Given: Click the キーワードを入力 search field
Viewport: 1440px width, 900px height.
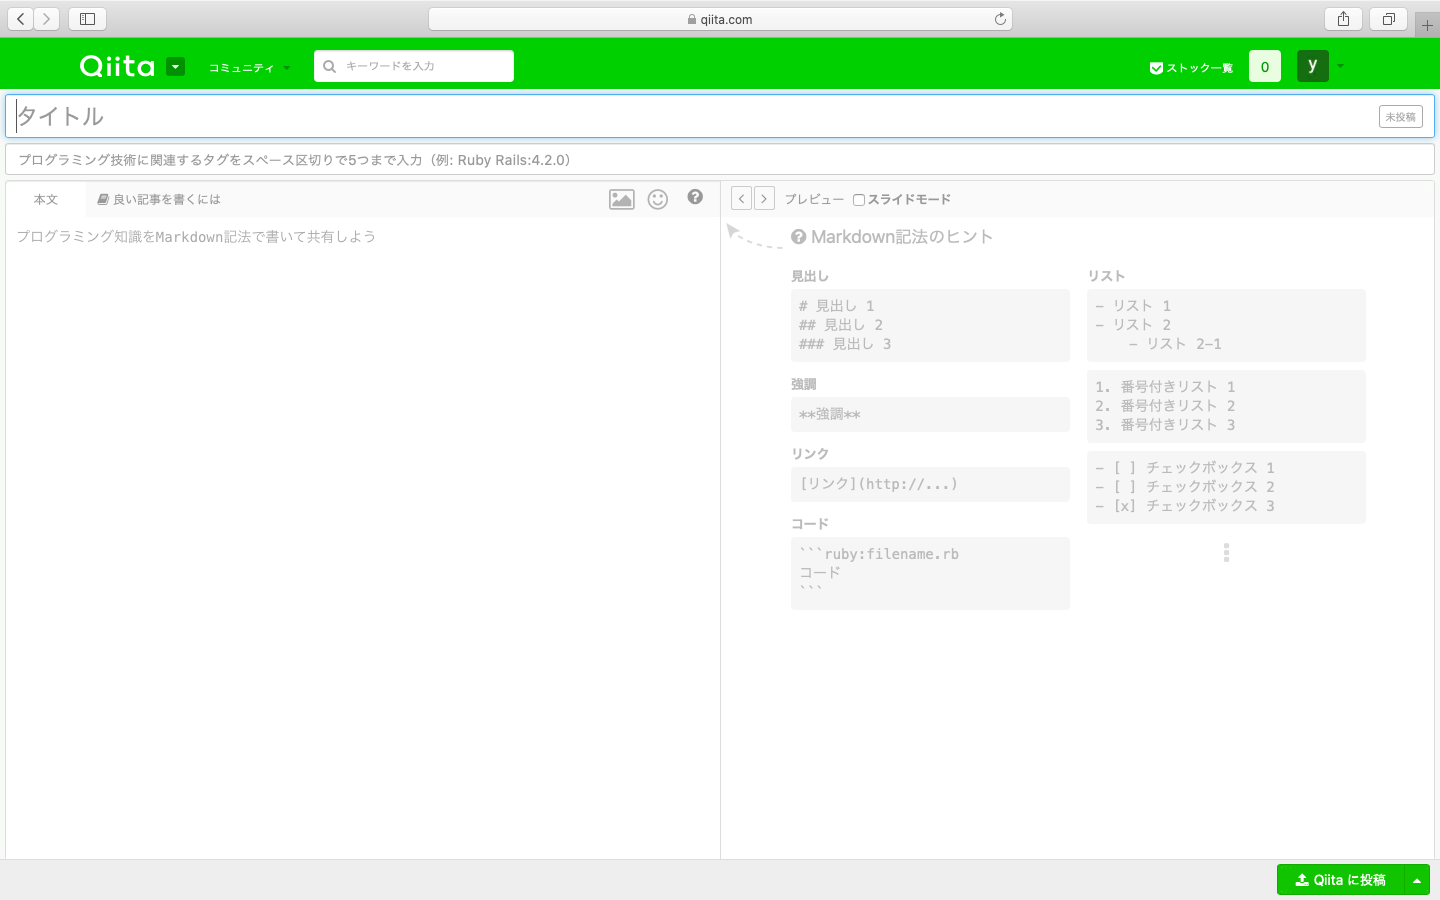Looking at the screenshot, I should (414, 66).
